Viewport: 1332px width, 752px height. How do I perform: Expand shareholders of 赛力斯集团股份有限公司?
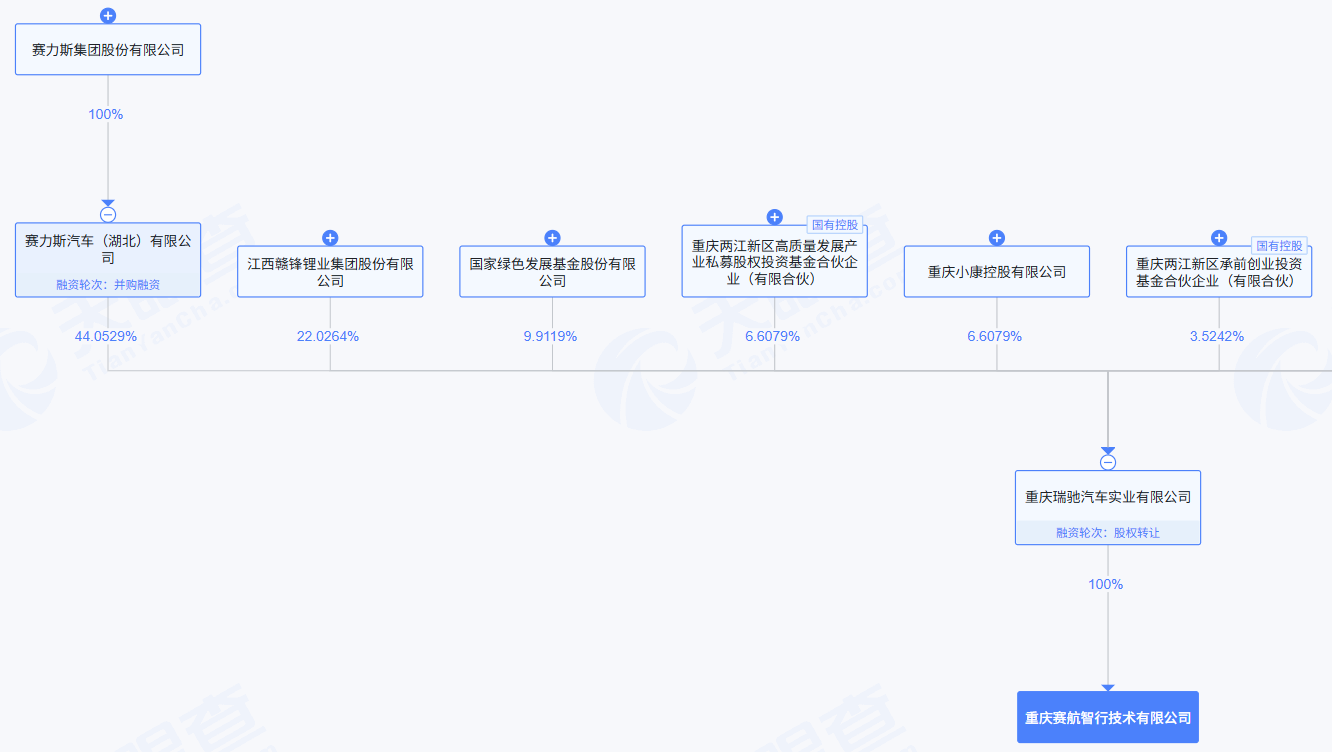[108, 15]
